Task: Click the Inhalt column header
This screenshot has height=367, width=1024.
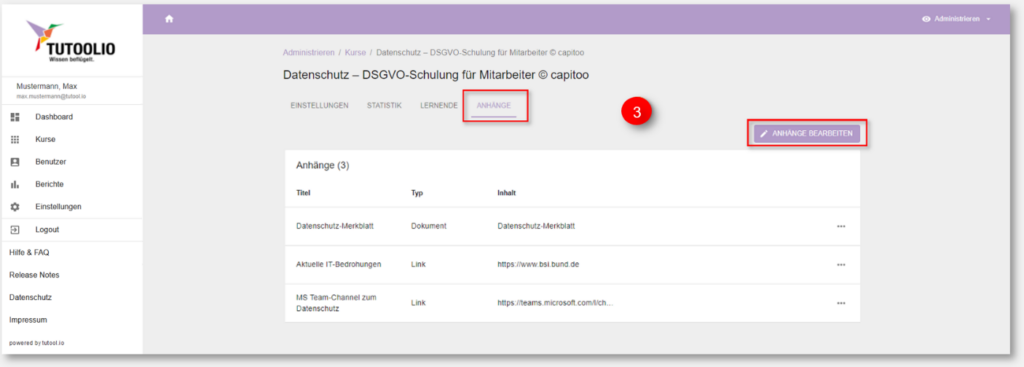Action: click(x=507, y=193)
